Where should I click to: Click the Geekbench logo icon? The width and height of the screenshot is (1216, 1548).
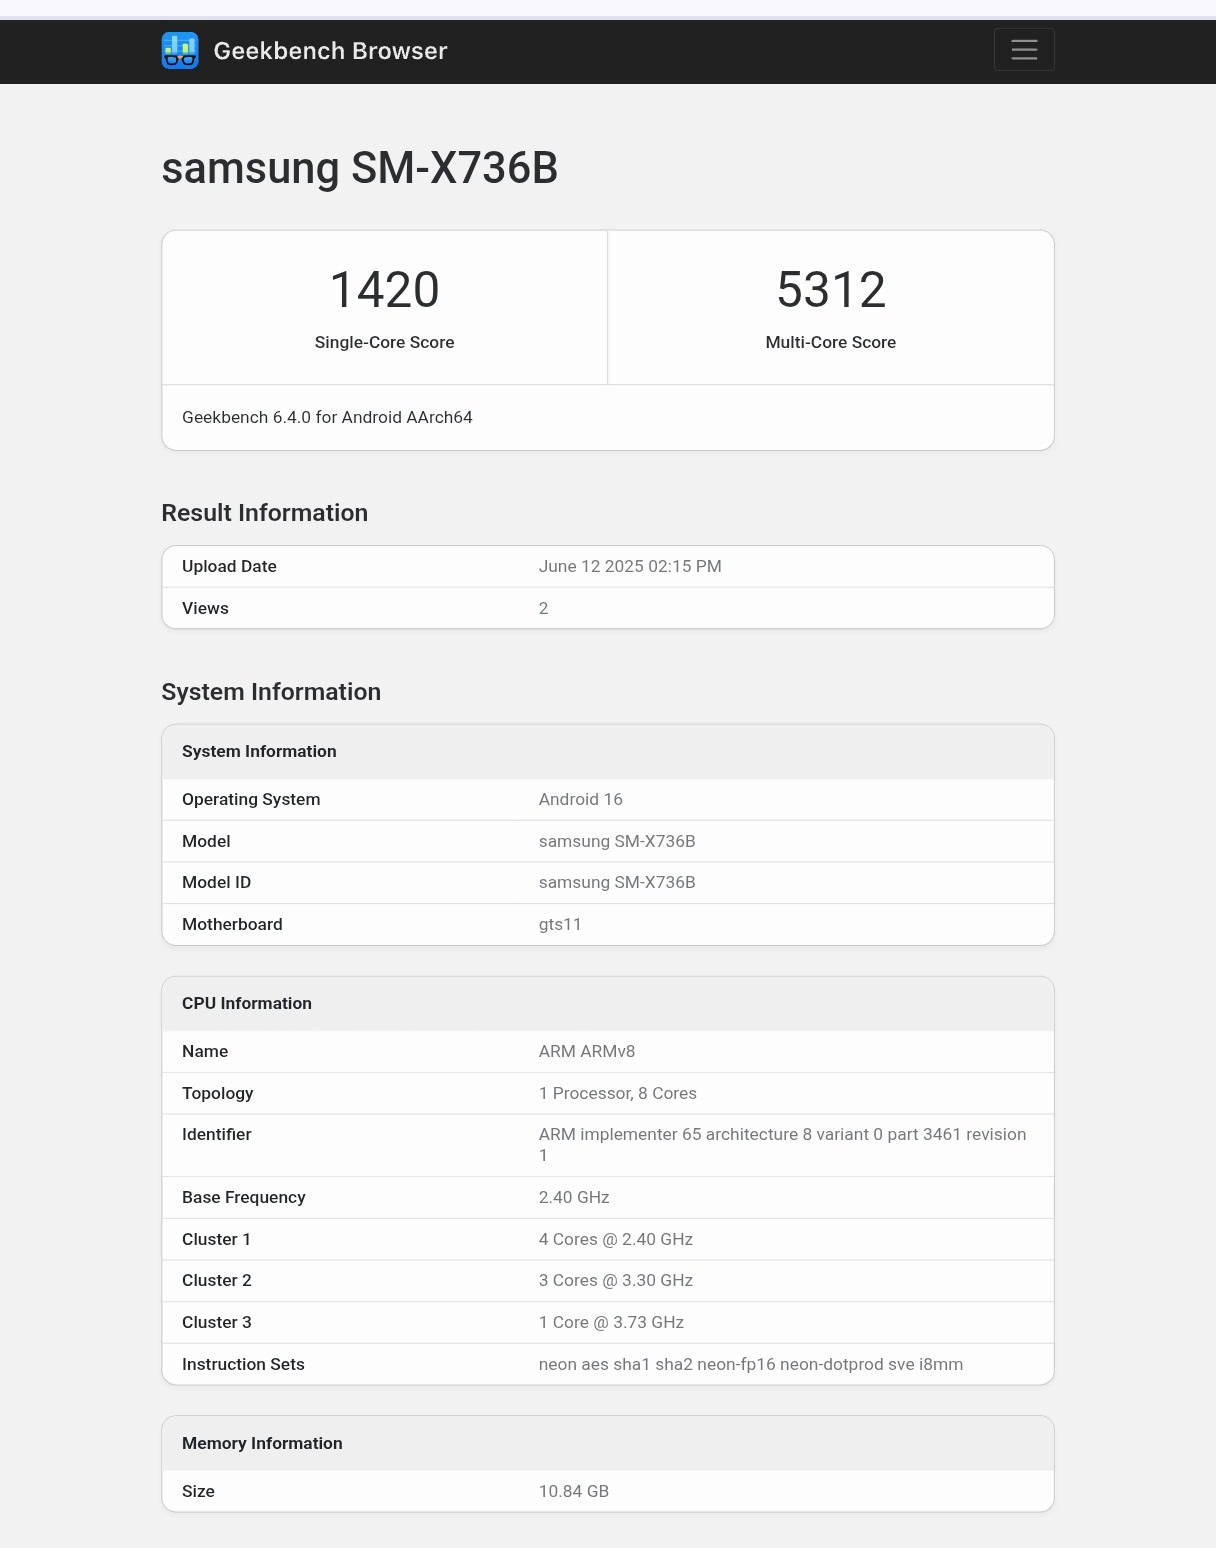180,51
